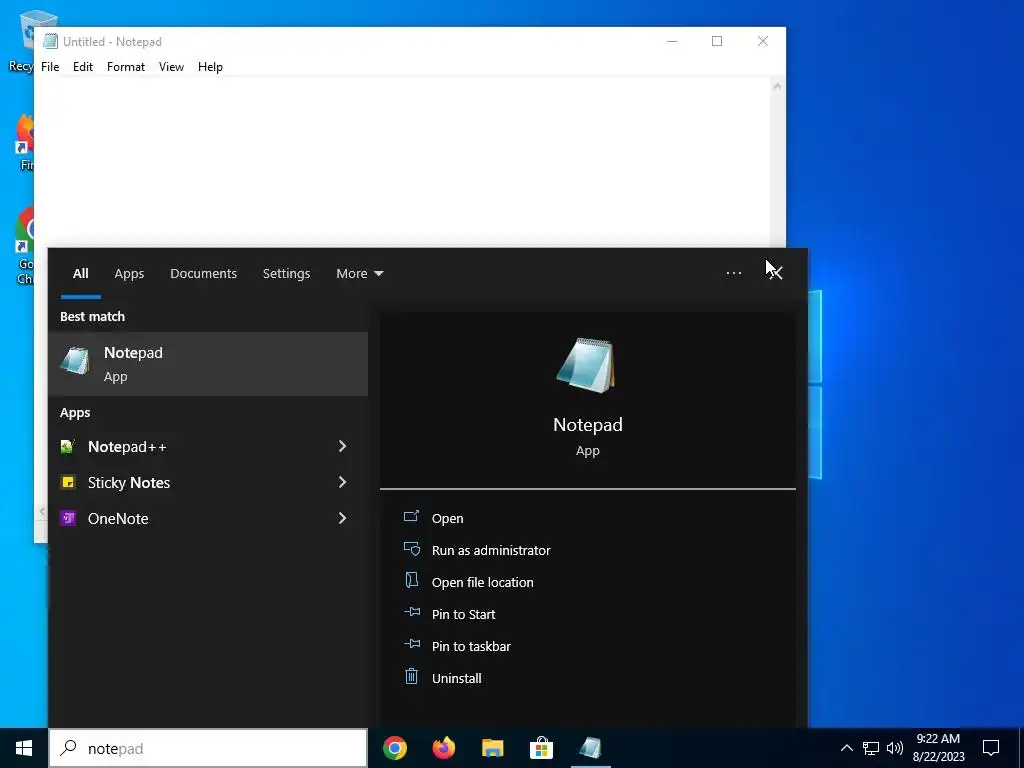The width and height of the screenshot is (1024, 768).
Task: Open the notification center icon
Action: (x=991, y=748)
